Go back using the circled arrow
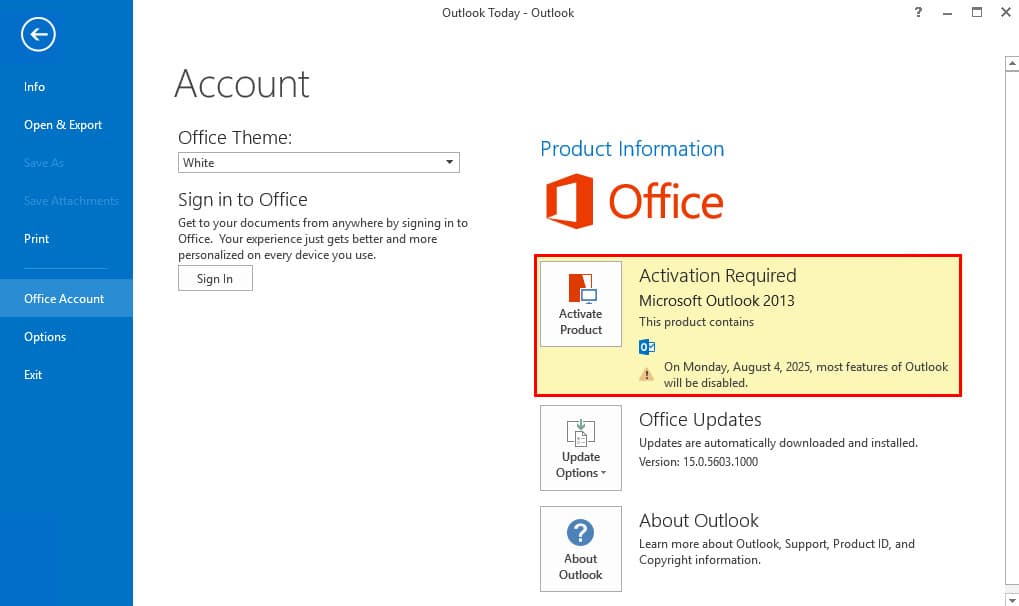Image resolution: width=1019 pixels, height=606 pixels. tap(38, 34)
